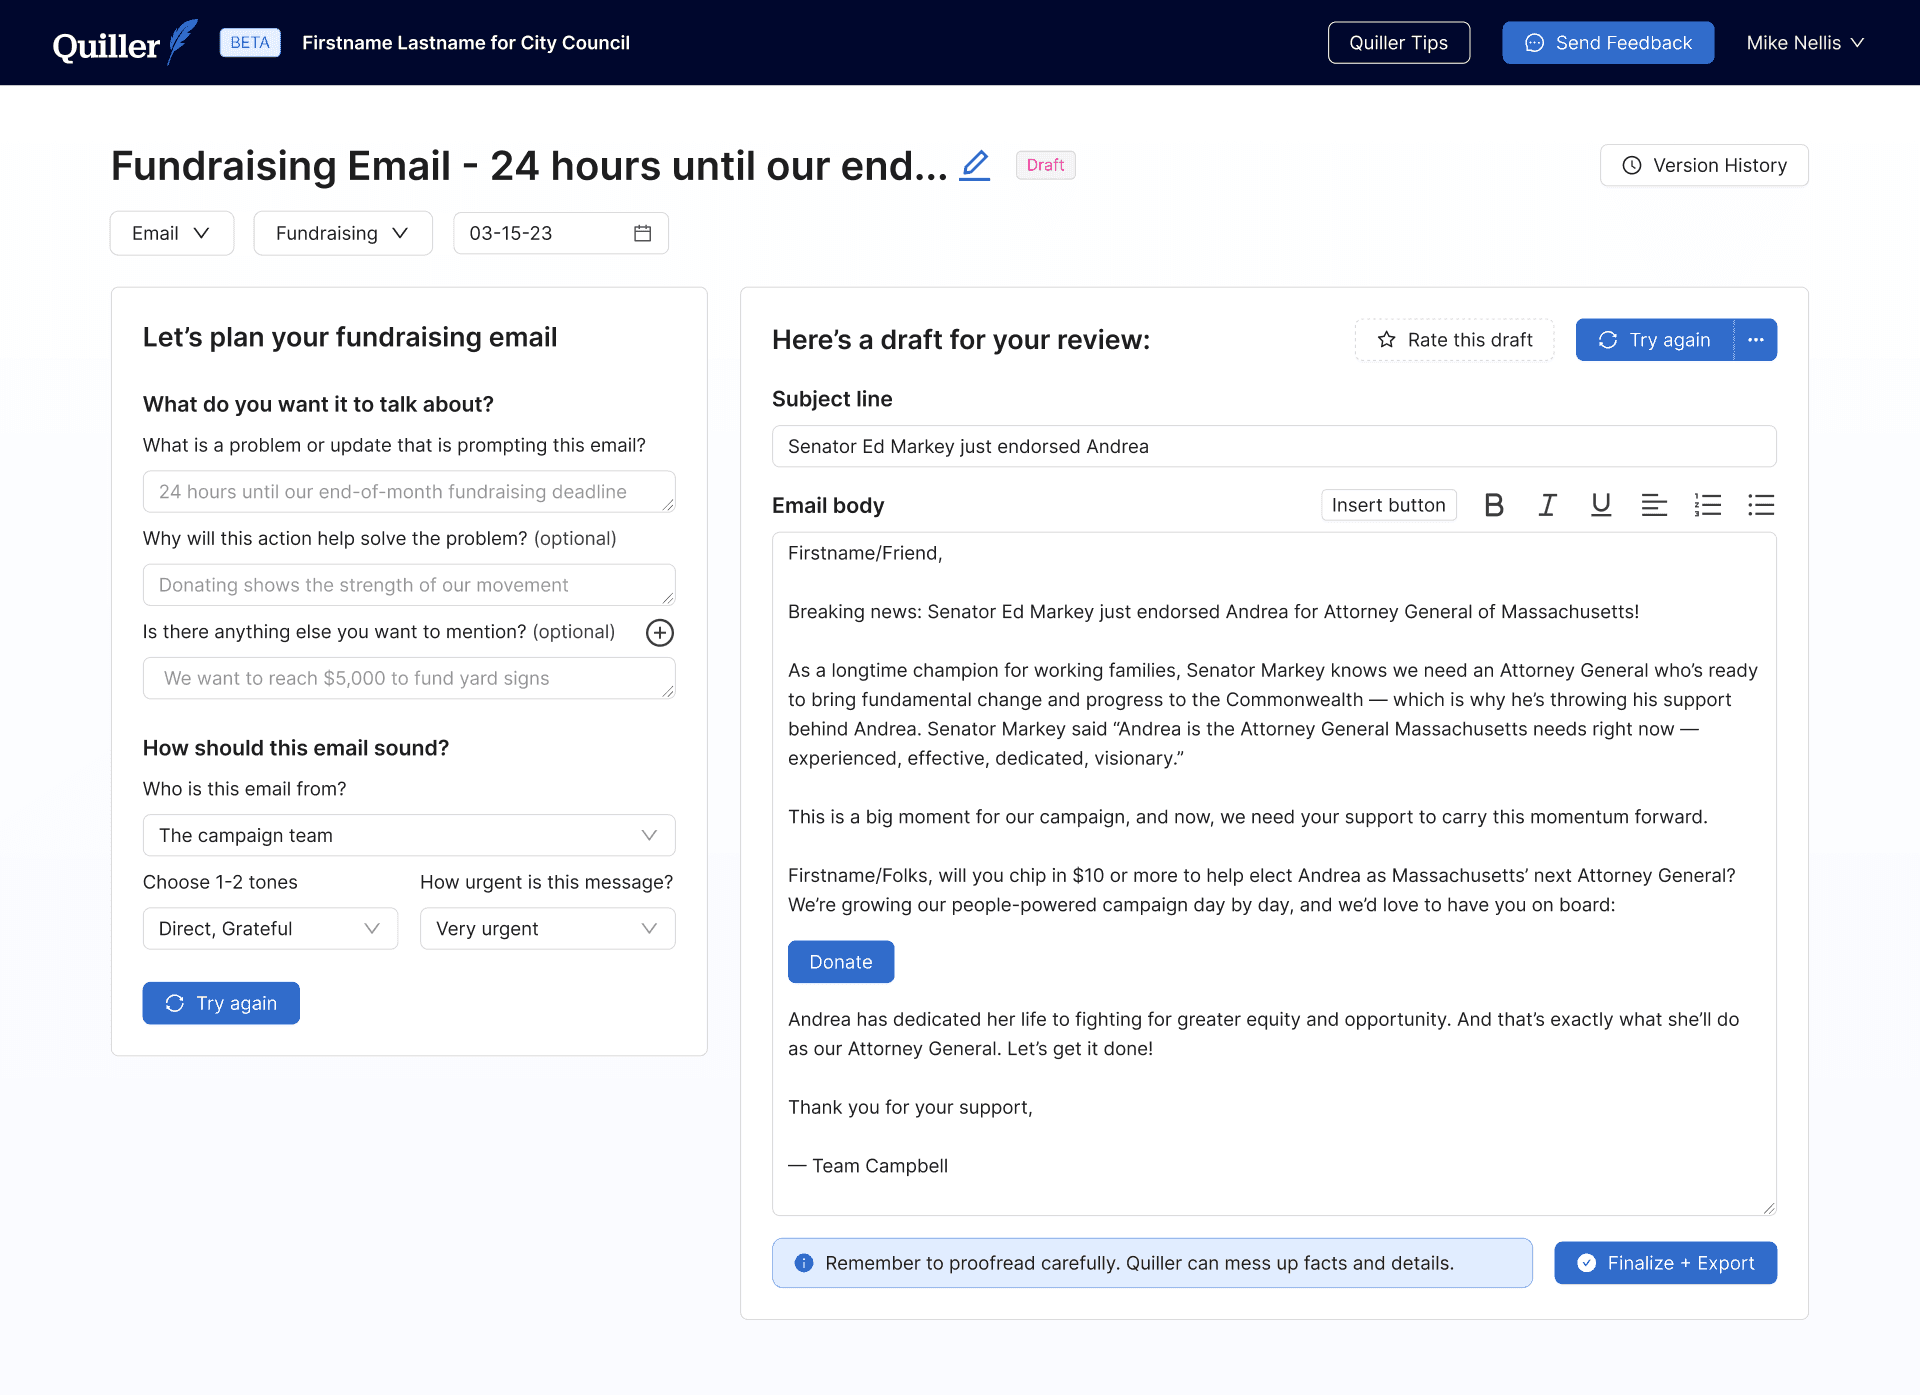
Task: Open Version History
Action: [1703, 165]
